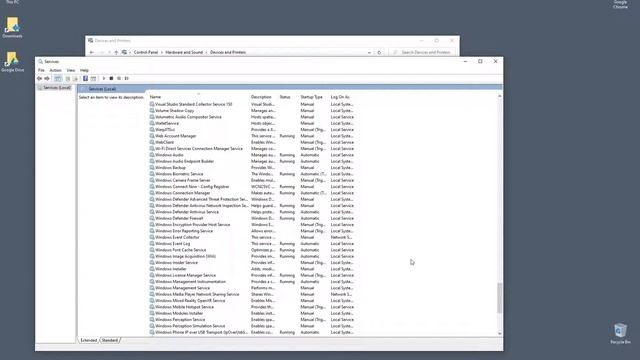Screen dimensions: 640x360
Task: Toggle Show/Hide Console Tree toolbar icon
Action: (58, 78)
